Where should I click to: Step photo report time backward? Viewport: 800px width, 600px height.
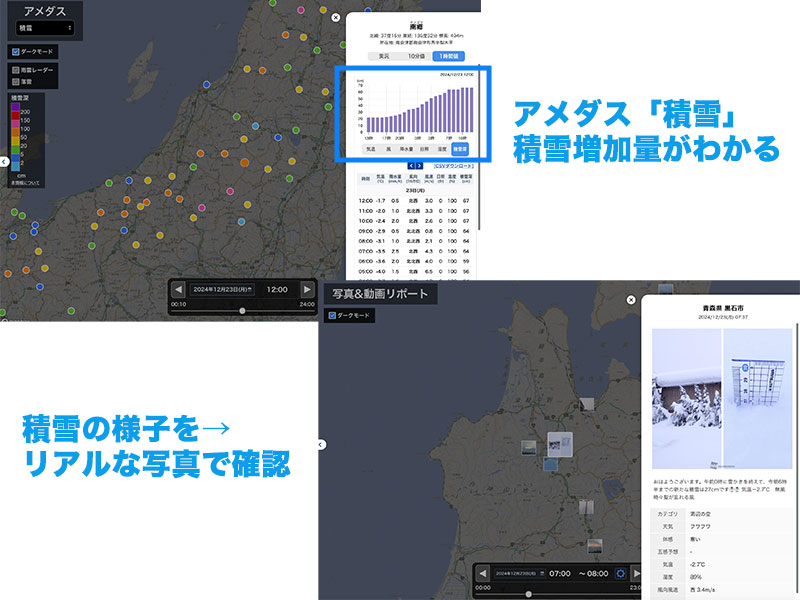coord(483,573)
